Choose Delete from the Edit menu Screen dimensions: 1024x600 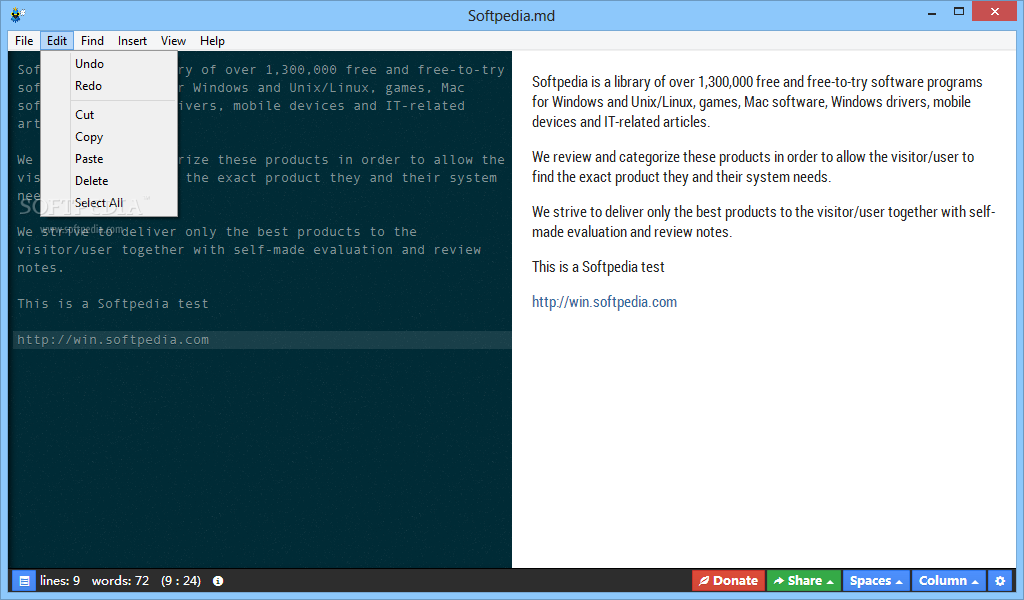pyautogui.click(x=109, y=181)
